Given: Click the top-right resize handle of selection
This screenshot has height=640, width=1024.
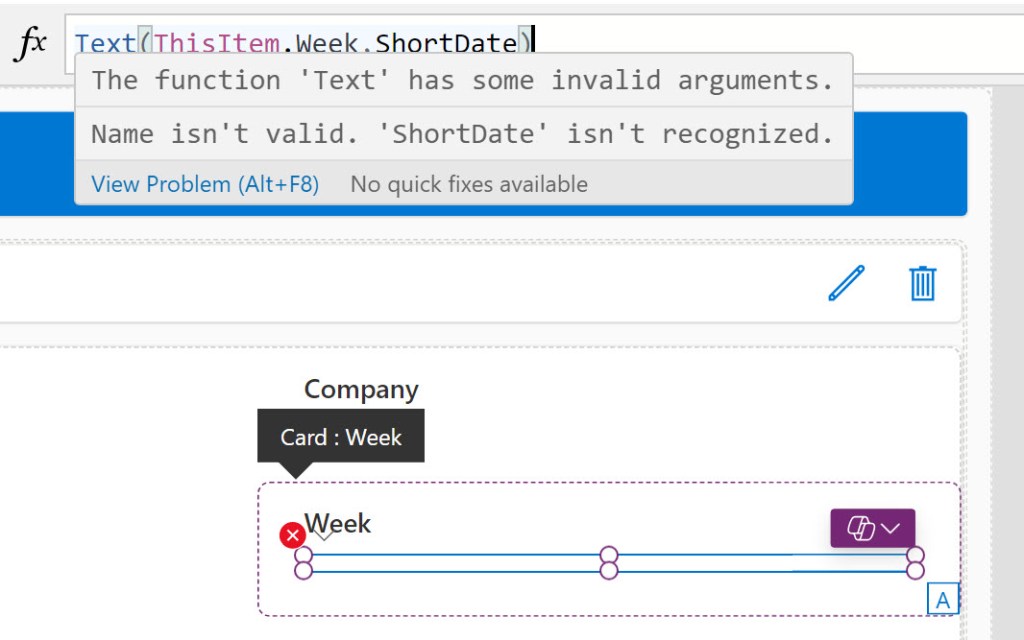Looking at the screenshot, I should coord(915,555).
